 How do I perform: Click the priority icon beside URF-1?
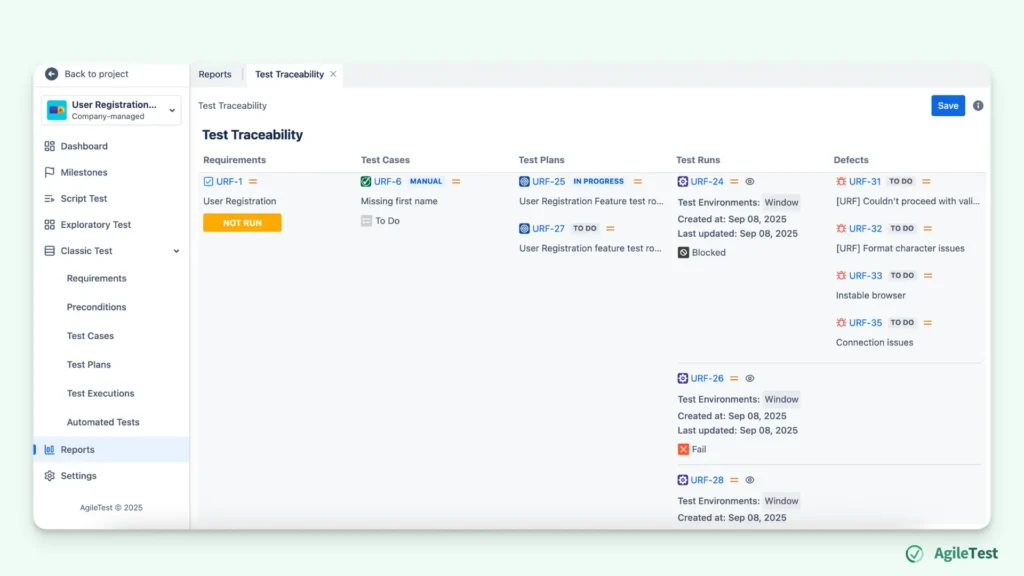[x=253, y=182]
